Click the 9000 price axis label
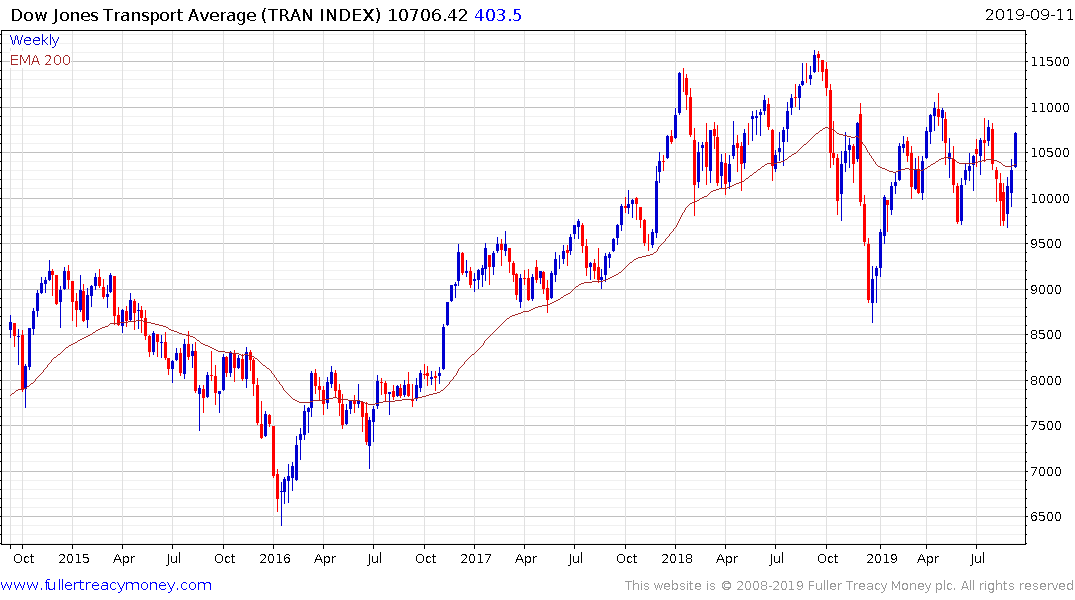 tap(1046, 289)
